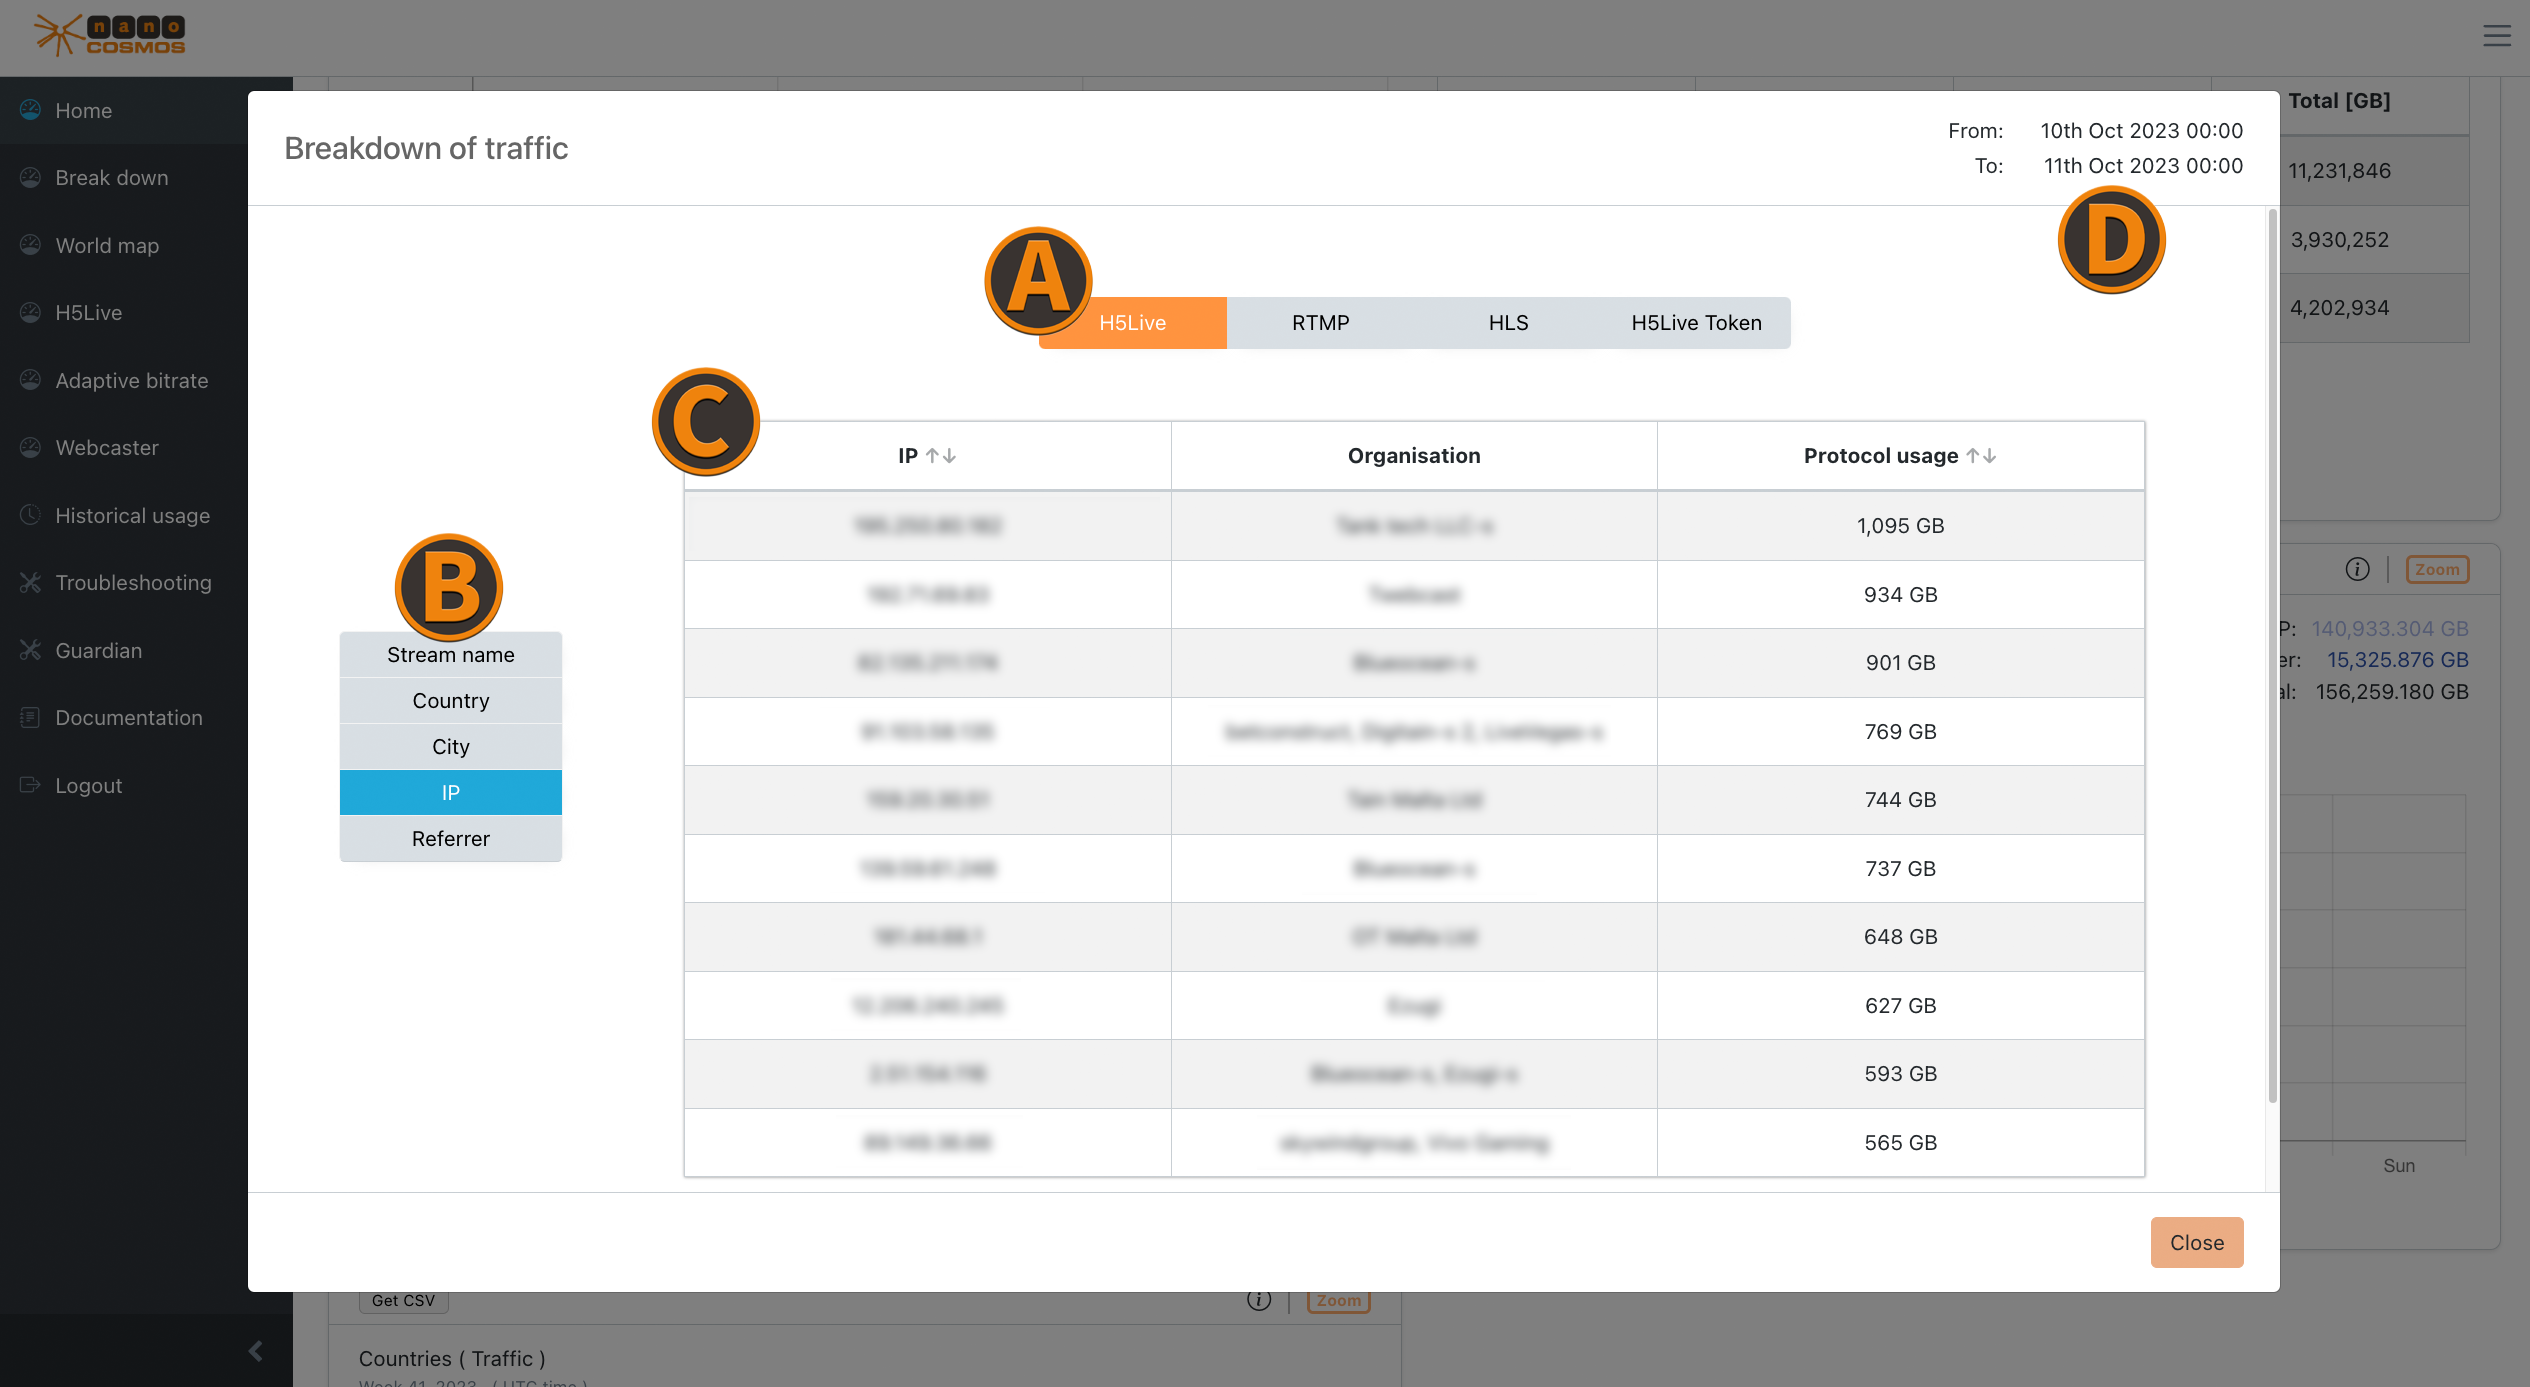Click the 1,095 GB usage cell
The height and width of the screenshot is (1387, 2530).
[1900, 525]
